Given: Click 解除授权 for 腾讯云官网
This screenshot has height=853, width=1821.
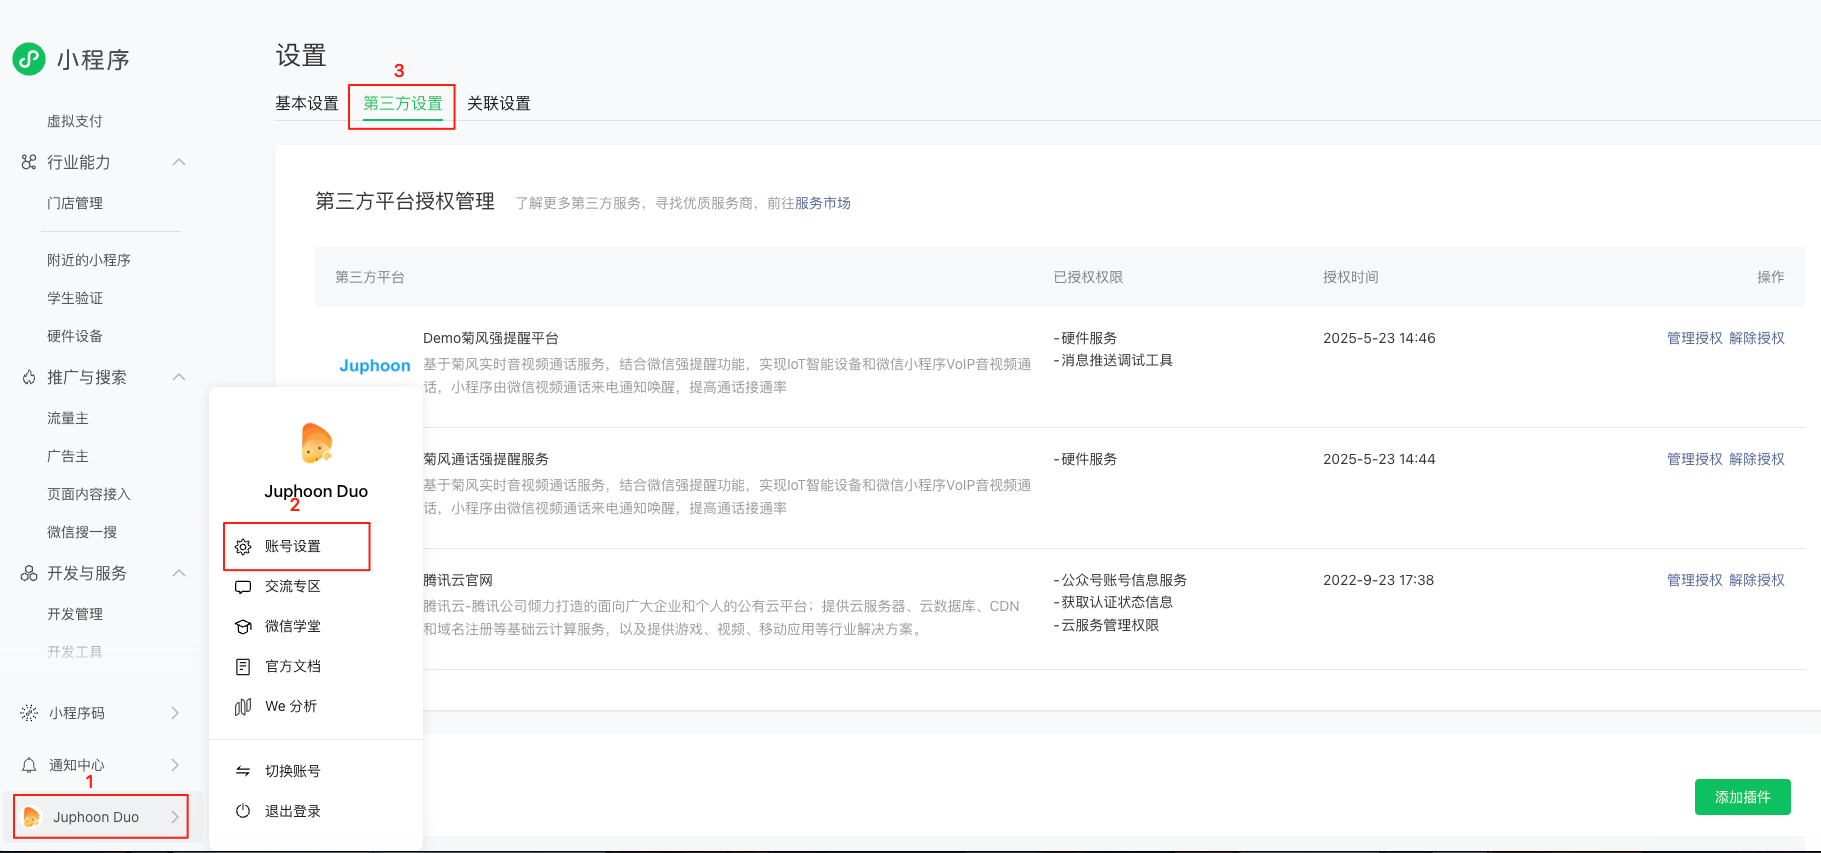Looking at the screenshot, I should (x=1757, y=580).
